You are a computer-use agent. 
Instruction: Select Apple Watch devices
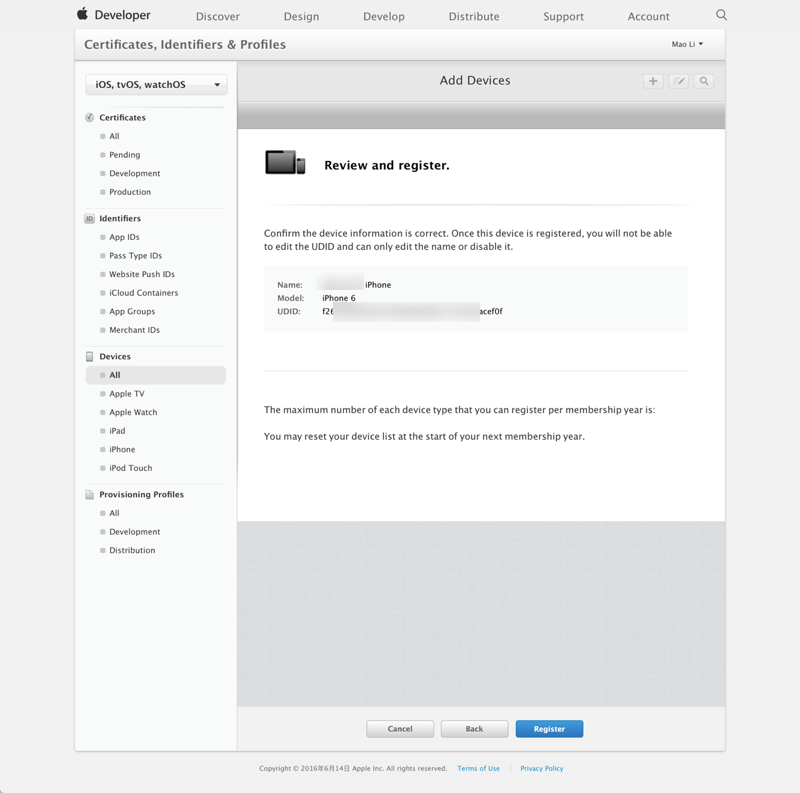click(x=133, y=412)
